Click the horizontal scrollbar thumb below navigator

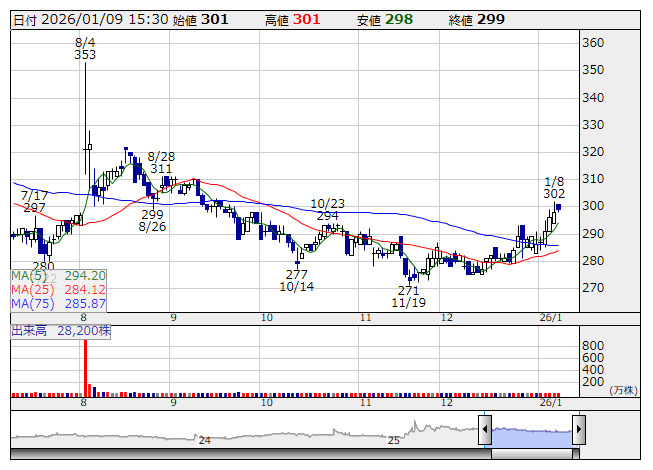click(531, 455)
